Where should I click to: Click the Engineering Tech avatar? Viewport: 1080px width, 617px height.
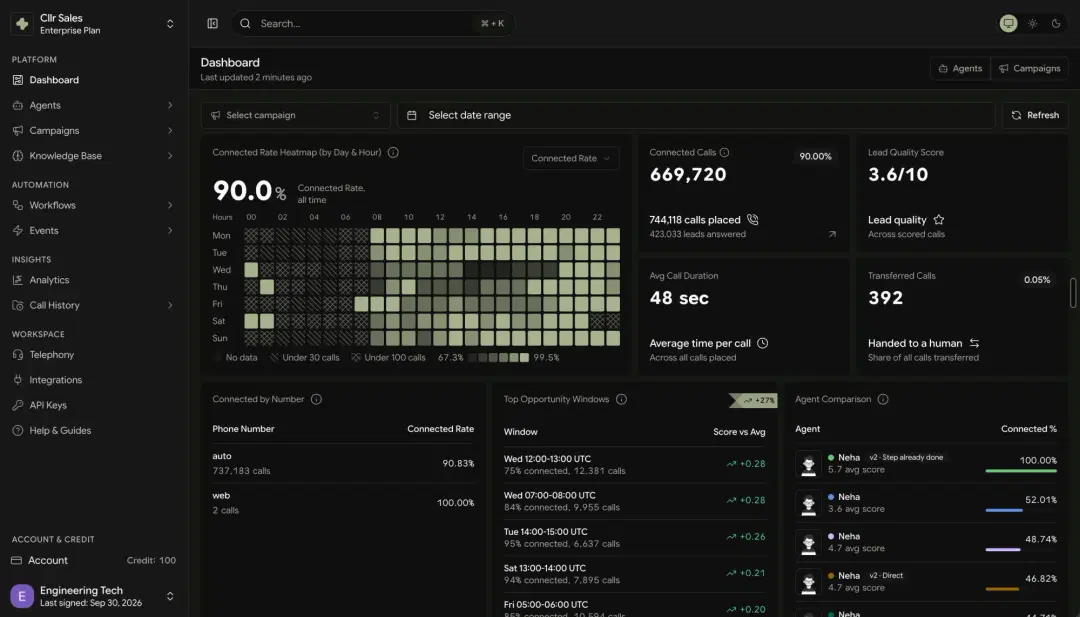22,596
